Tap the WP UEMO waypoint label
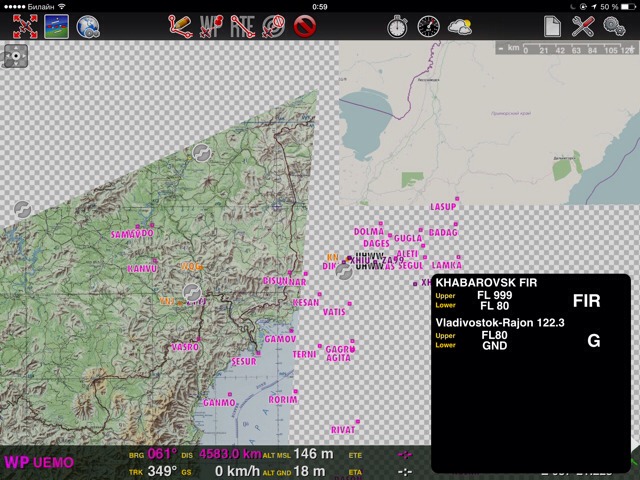640x480 pixels. pos(40,462)
